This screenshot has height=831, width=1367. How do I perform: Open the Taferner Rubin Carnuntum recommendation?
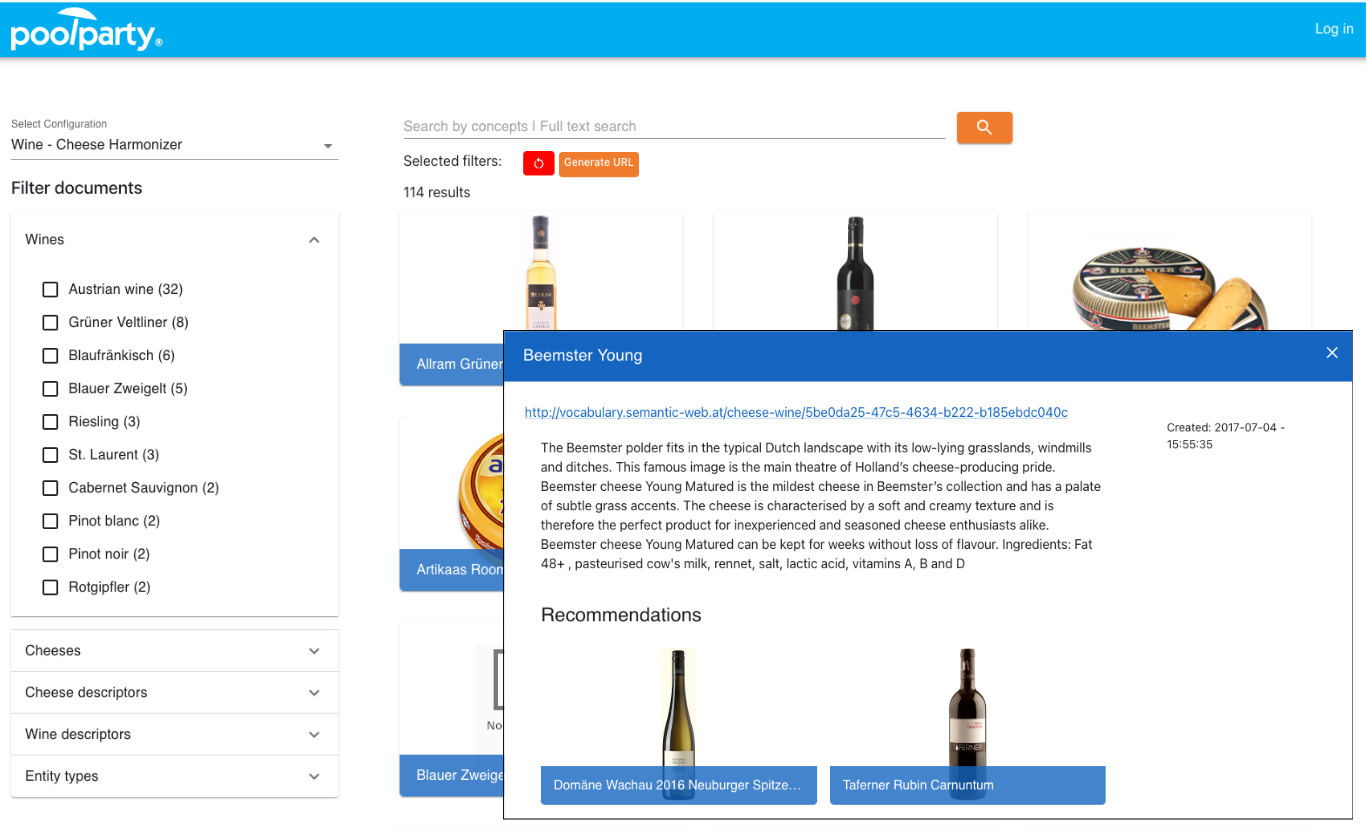(967, 785)
